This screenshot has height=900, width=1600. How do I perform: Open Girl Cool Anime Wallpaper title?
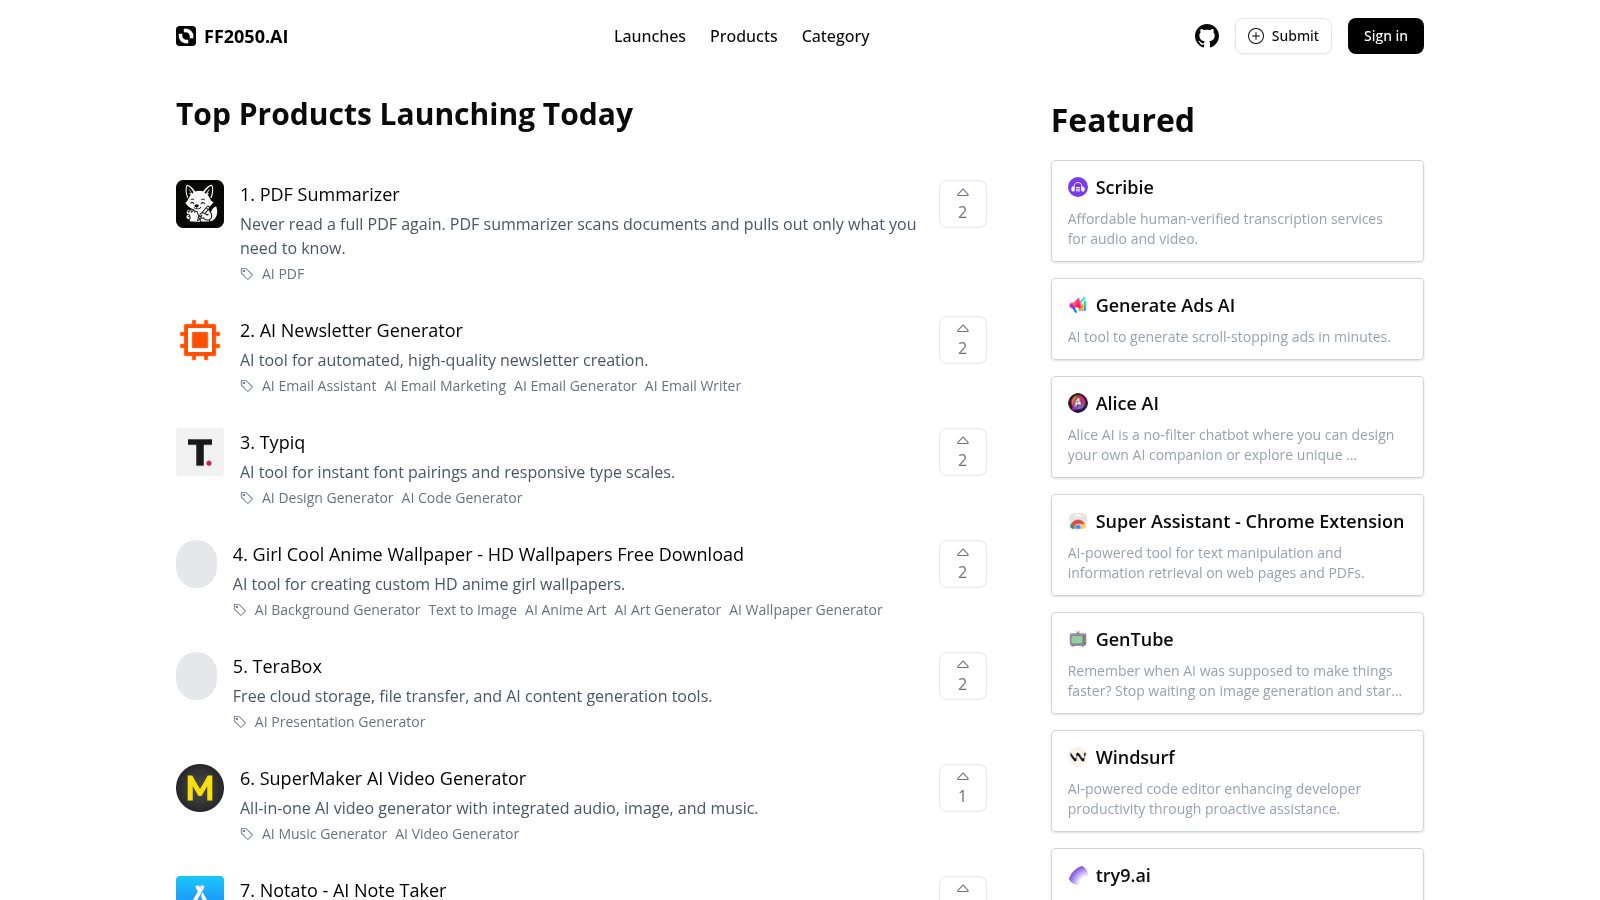488,554
